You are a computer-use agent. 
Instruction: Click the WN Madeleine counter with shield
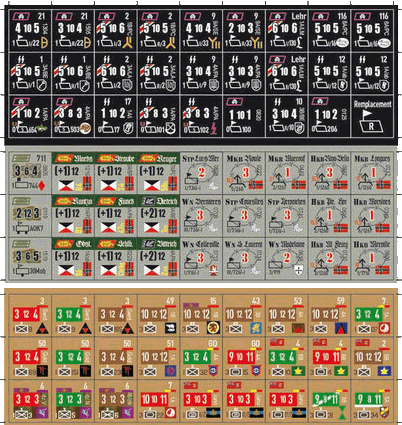(x=287, y=259)
